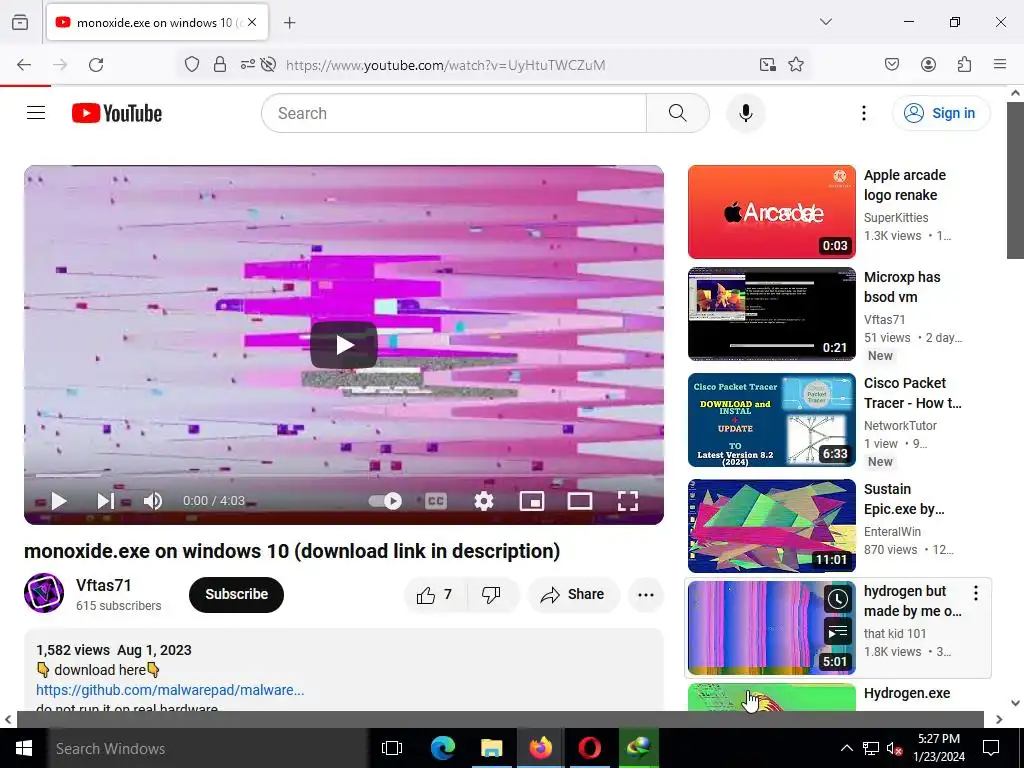Viewport: 1024px width, 768px height.
Task: Toggle closed captions CC
Action: [436, 501]
